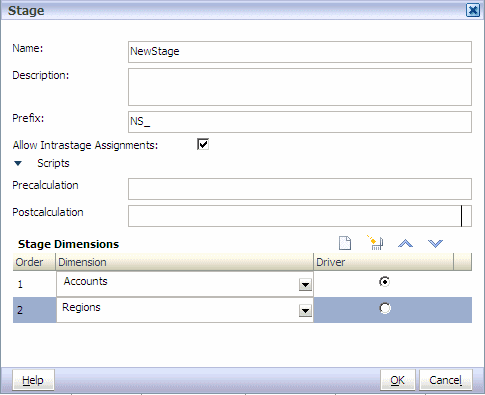Select order cell 1 of the Accounts row
Image resolution: width=485 pixels, height=395 pixels.
click(x=34, y=284)
